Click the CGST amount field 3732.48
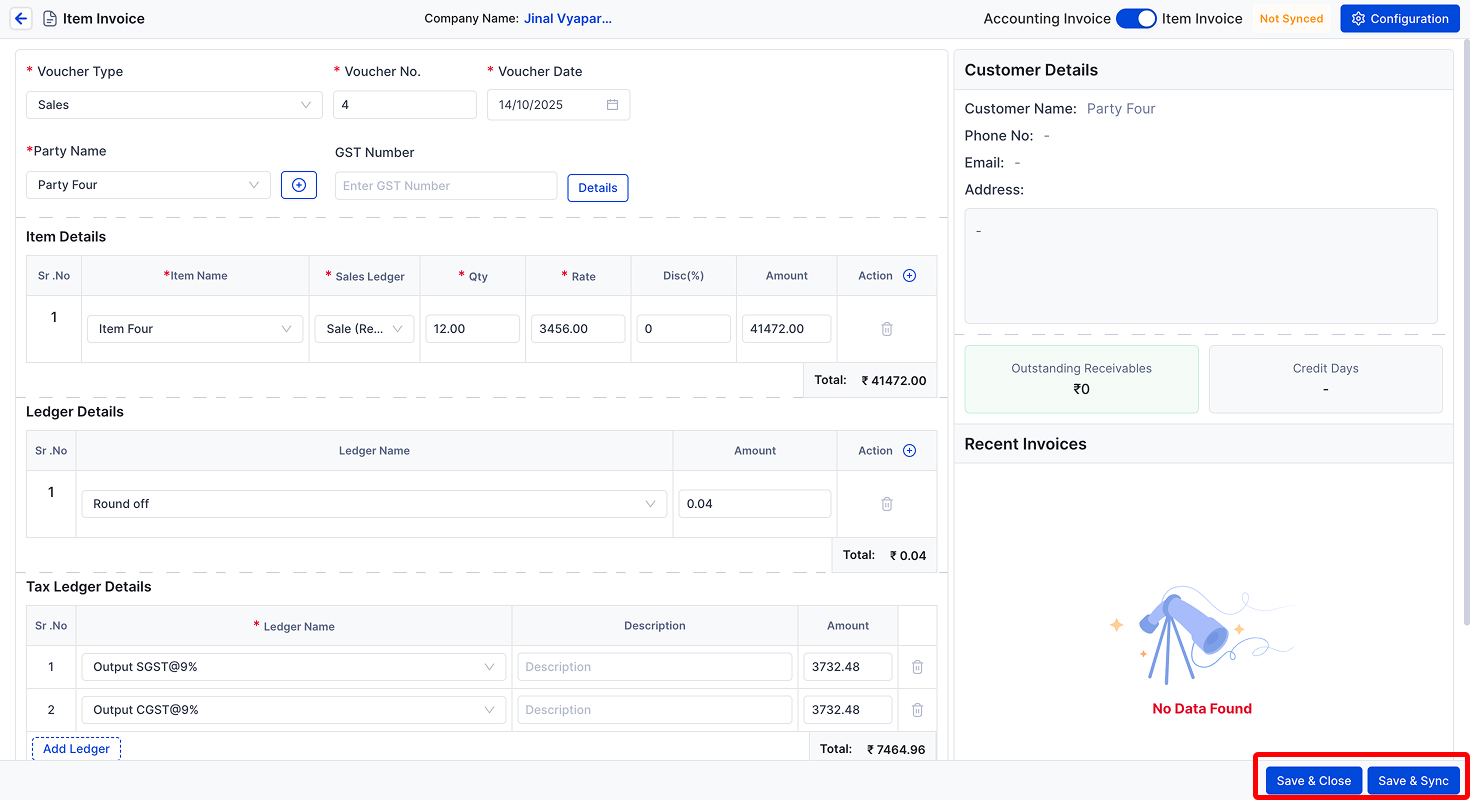Screen dimensions: 1470x800 (x=848, y=710)
